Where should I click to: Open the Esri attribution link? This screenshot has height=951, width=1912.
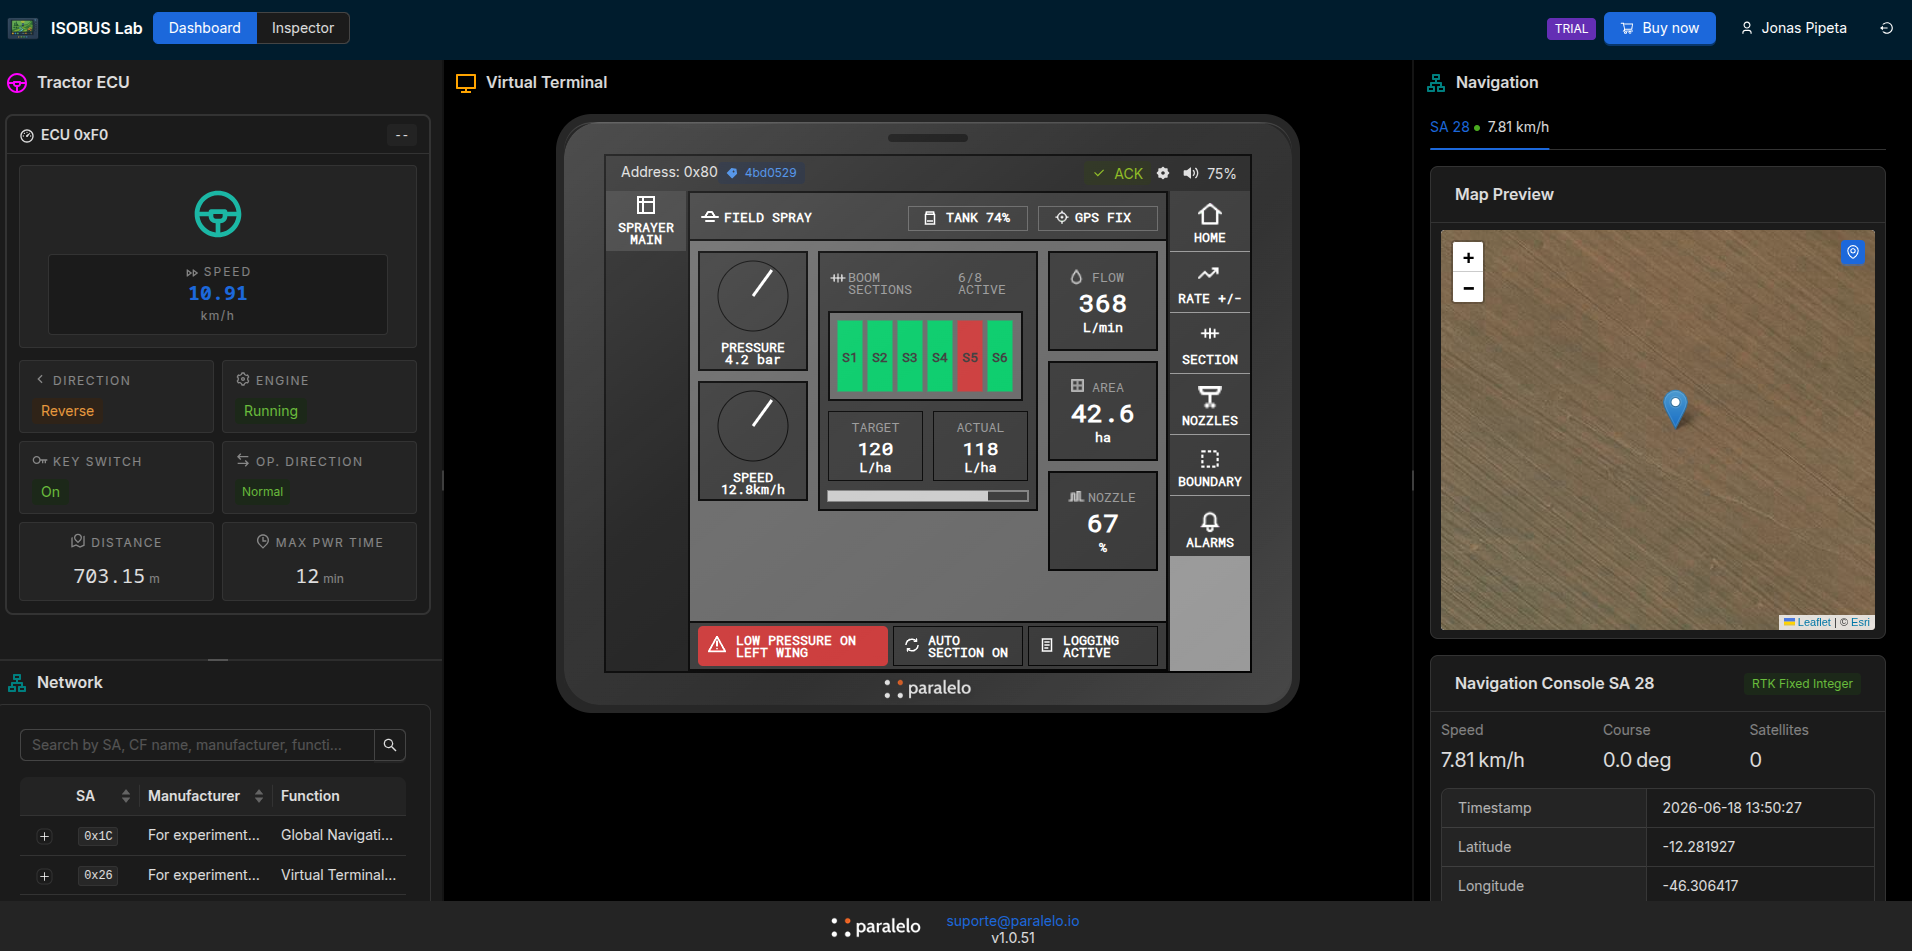pos(1860,622)
